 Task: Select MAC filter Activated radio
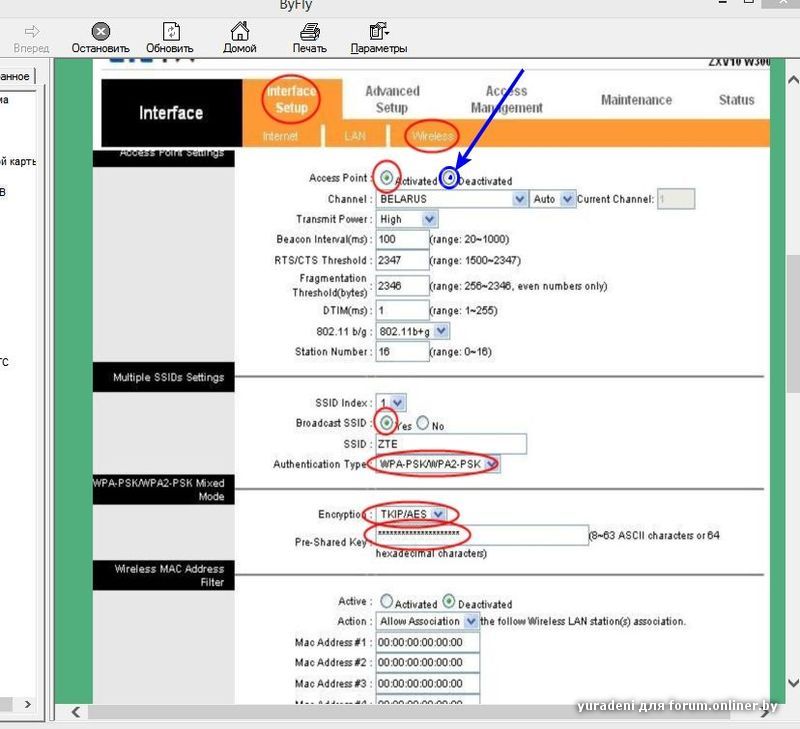pos(387,601)
